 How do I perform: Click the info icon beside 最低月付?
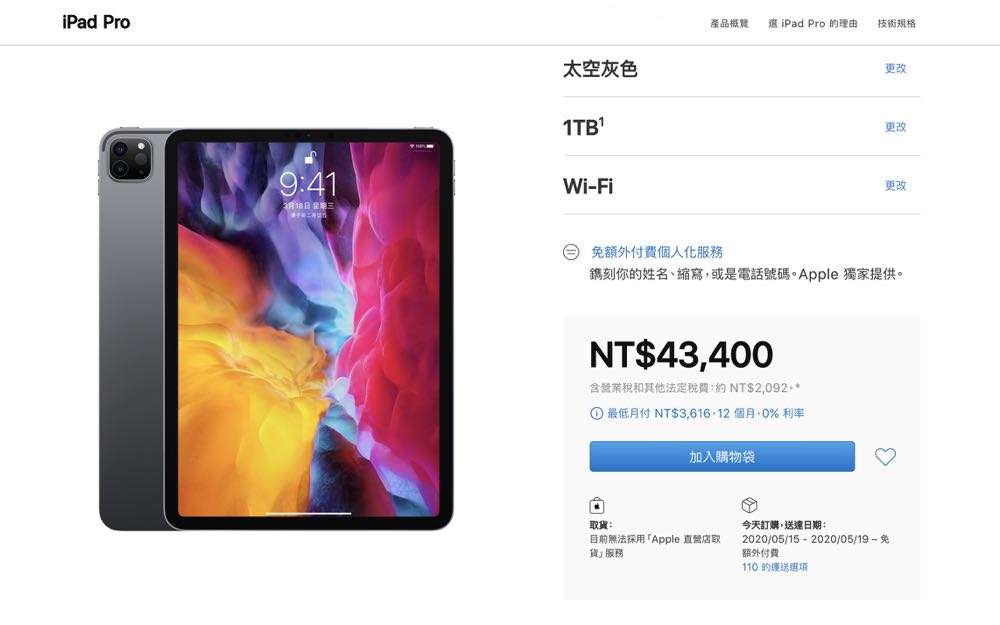coord(596,413)
